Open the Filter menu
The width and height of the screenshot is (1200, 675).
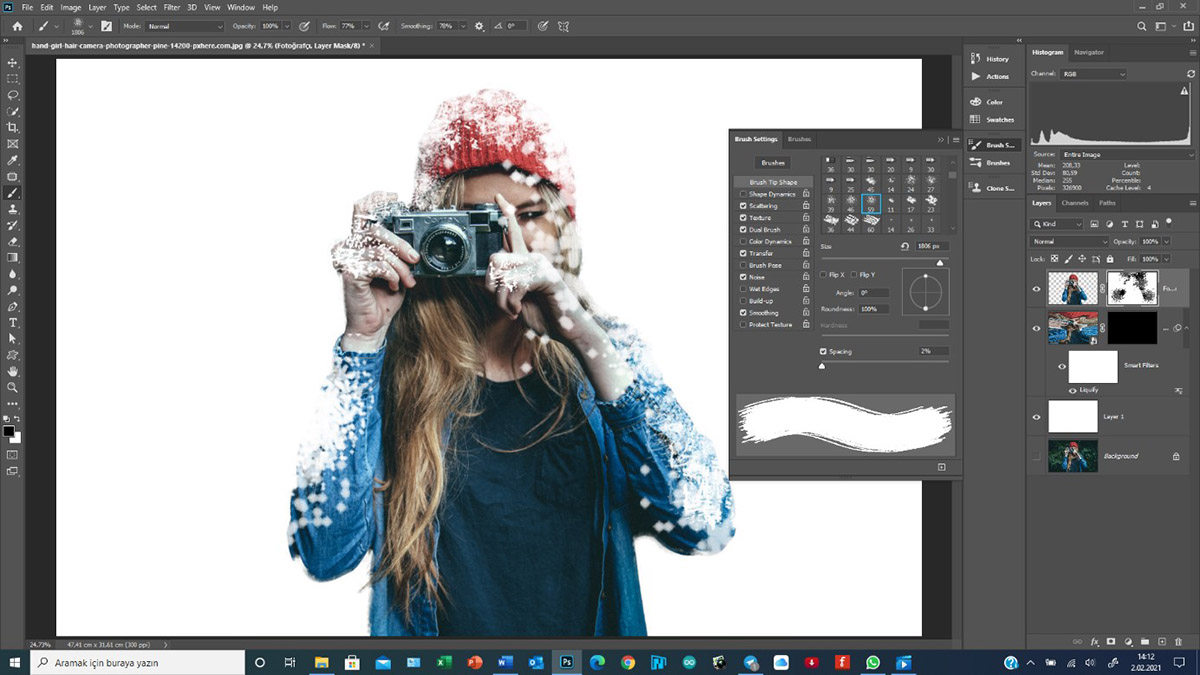click(x=172, y=7)
